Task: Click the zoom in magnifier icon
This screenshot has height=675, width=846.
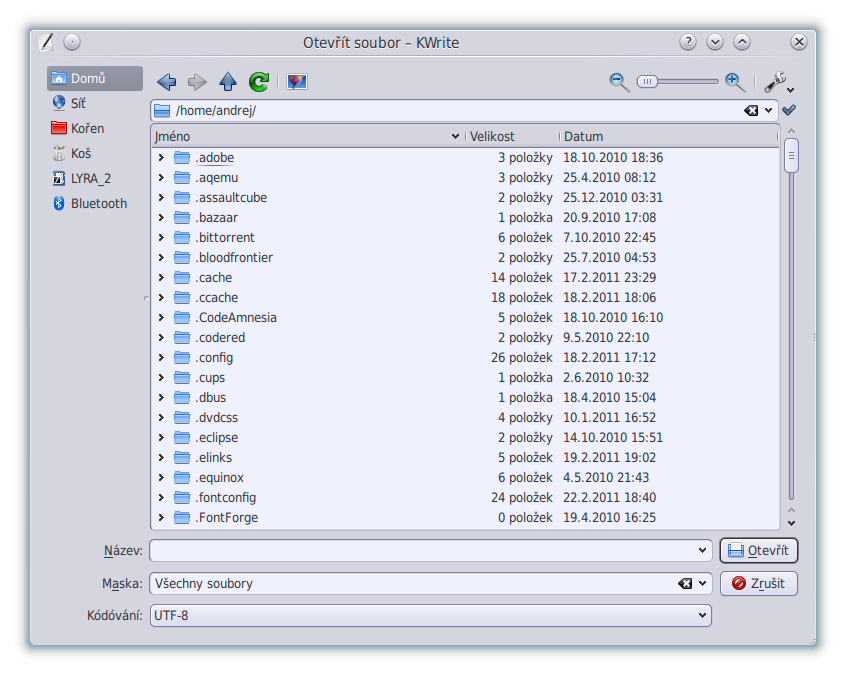Action: (x=735, y=82)
